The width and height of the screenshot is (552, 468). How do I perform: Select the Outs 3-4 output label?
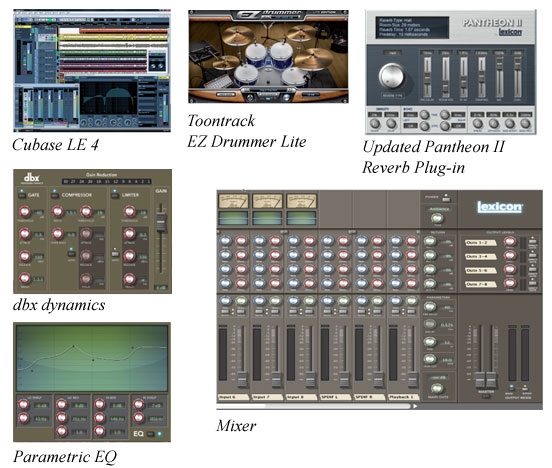pos(480,256)
